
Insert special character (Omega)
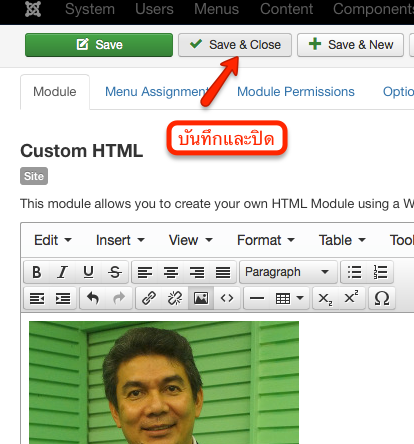pyautogui.click(x=382, y=298)
